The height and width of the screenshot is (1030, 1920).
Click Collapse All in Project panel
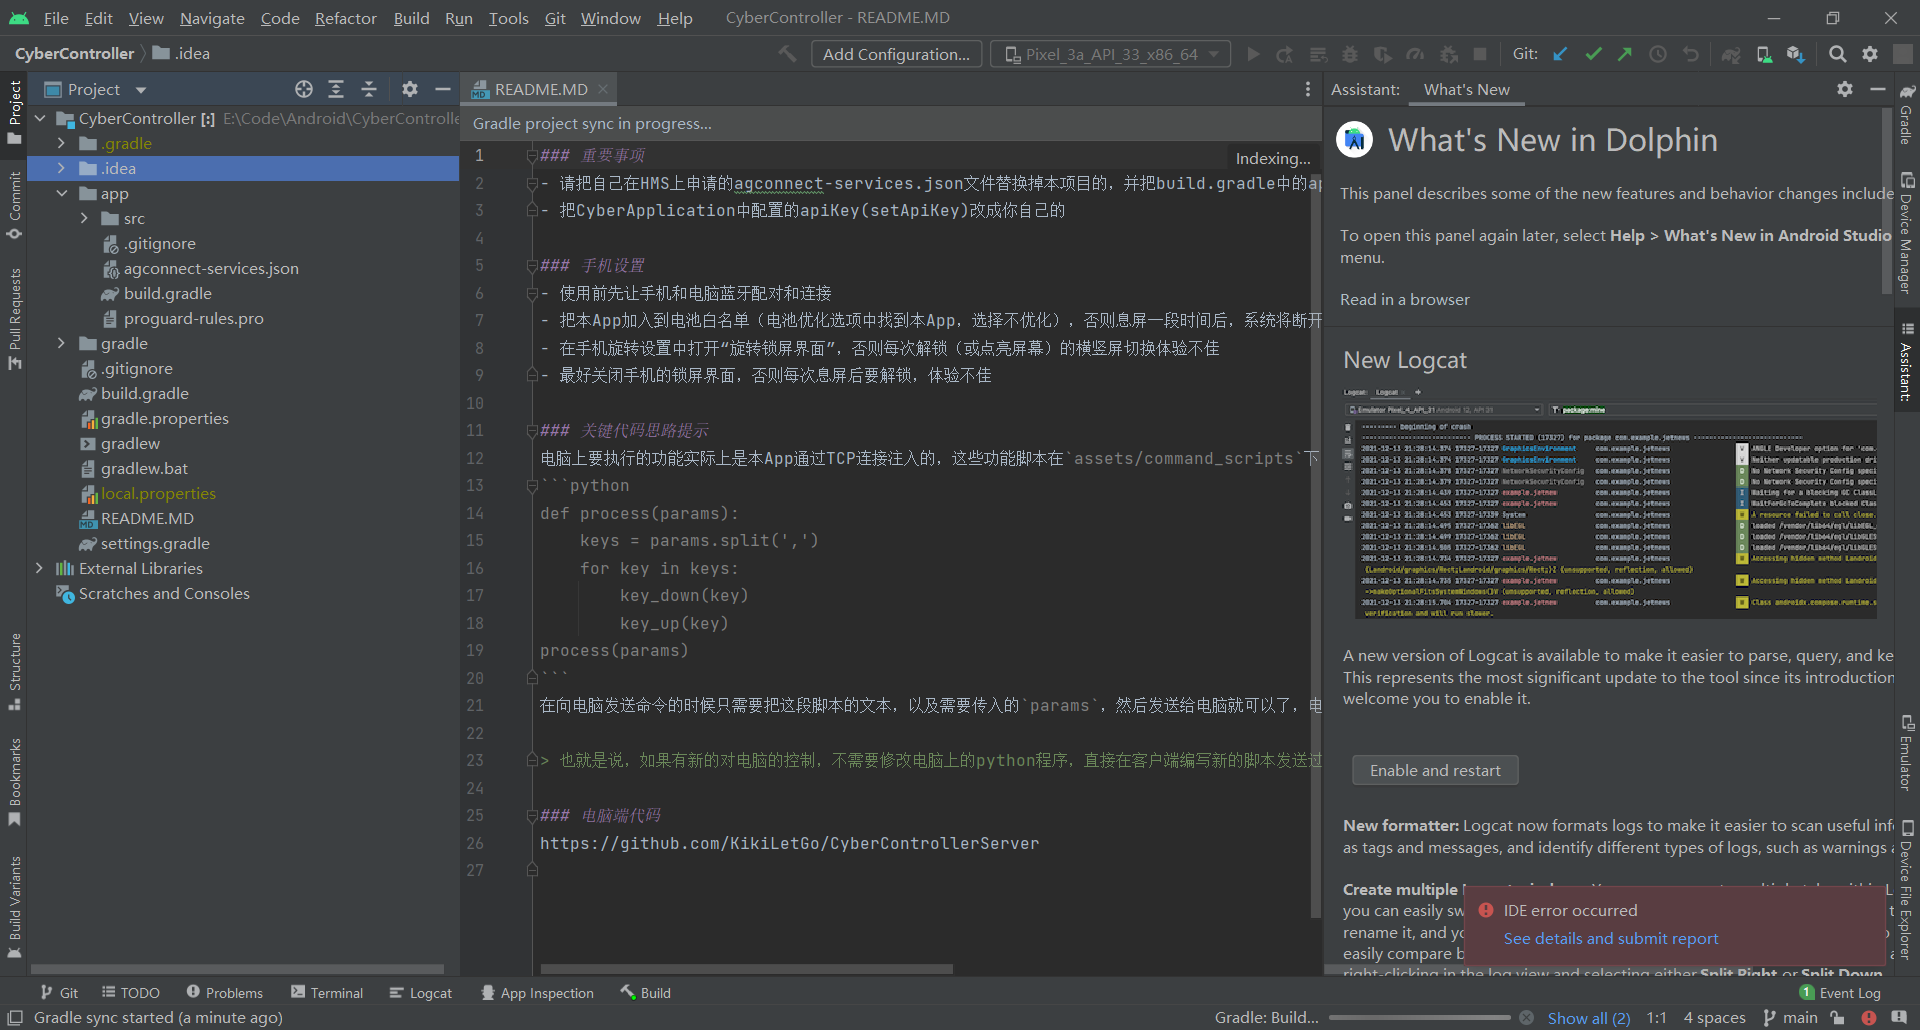click(369, 89)
